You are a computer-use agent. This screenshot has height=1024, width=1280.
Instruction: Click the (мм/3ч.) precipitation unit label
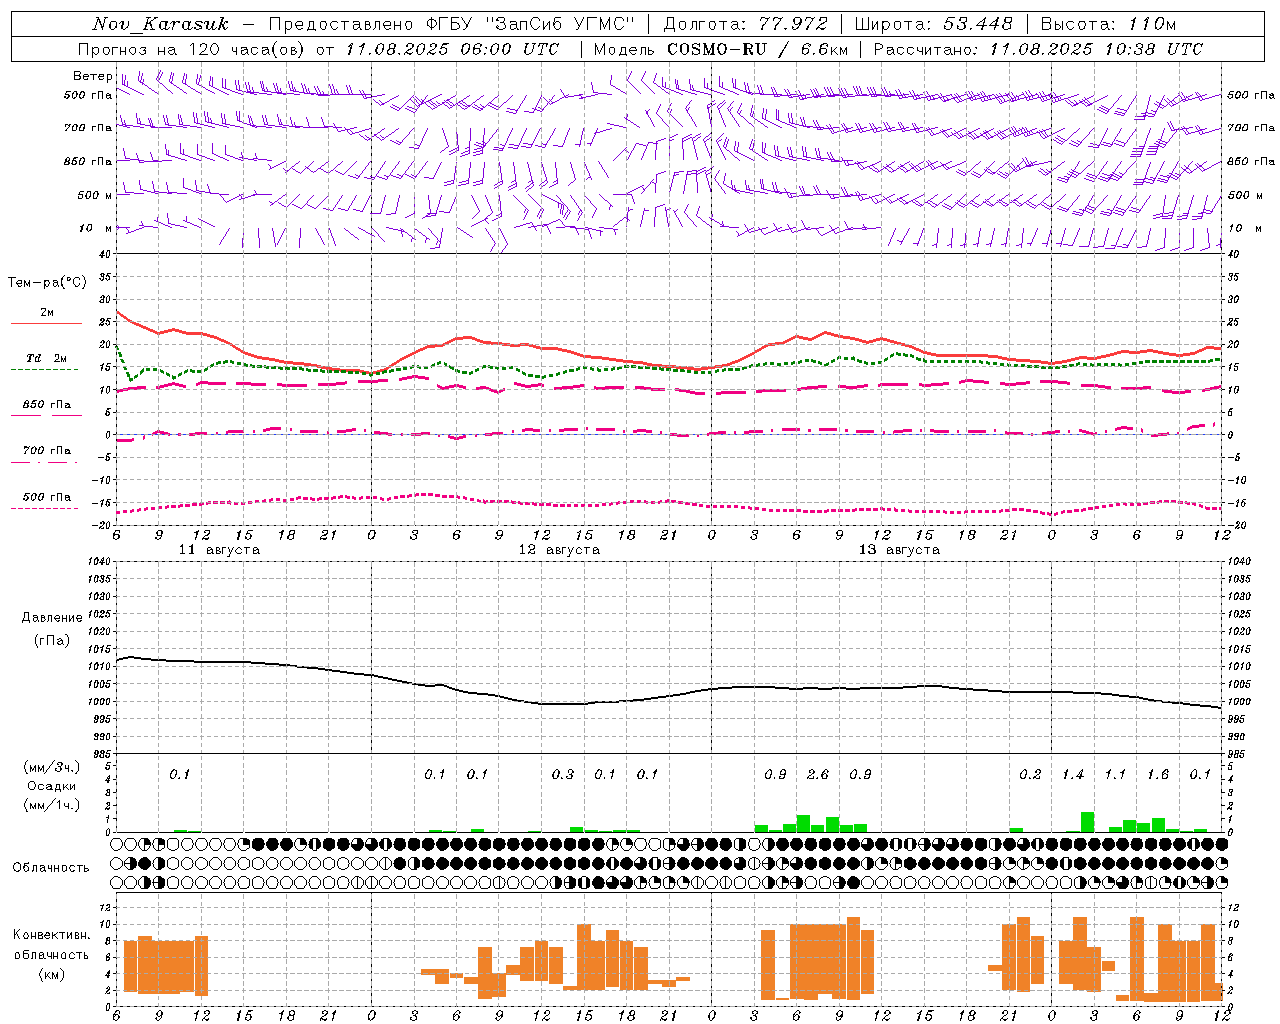(x=52, y=767)
